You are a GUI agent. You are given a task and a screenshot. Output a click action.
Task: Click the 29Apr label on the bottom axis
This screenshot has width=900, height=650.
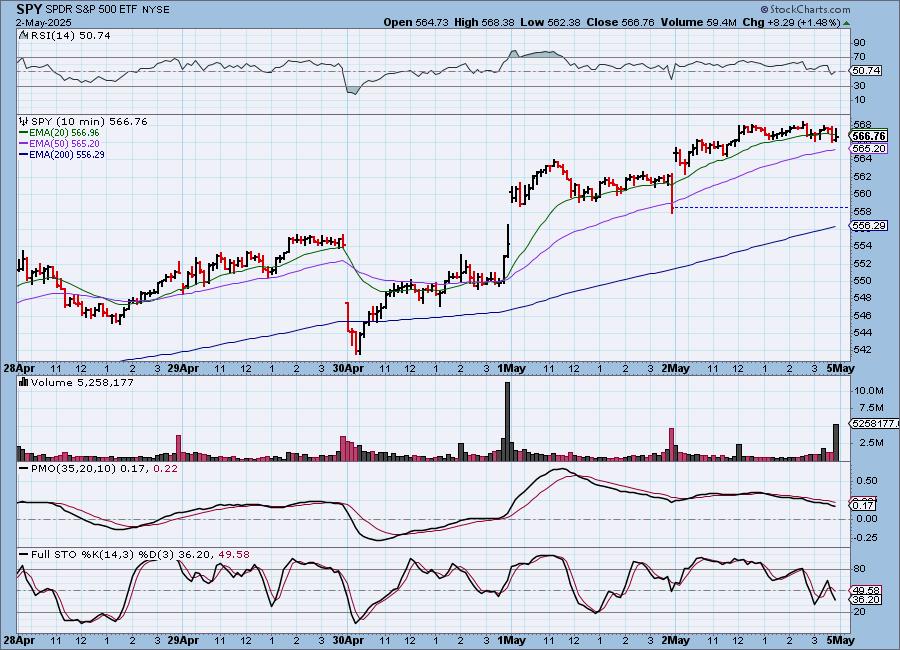click(x=183, y=640)
